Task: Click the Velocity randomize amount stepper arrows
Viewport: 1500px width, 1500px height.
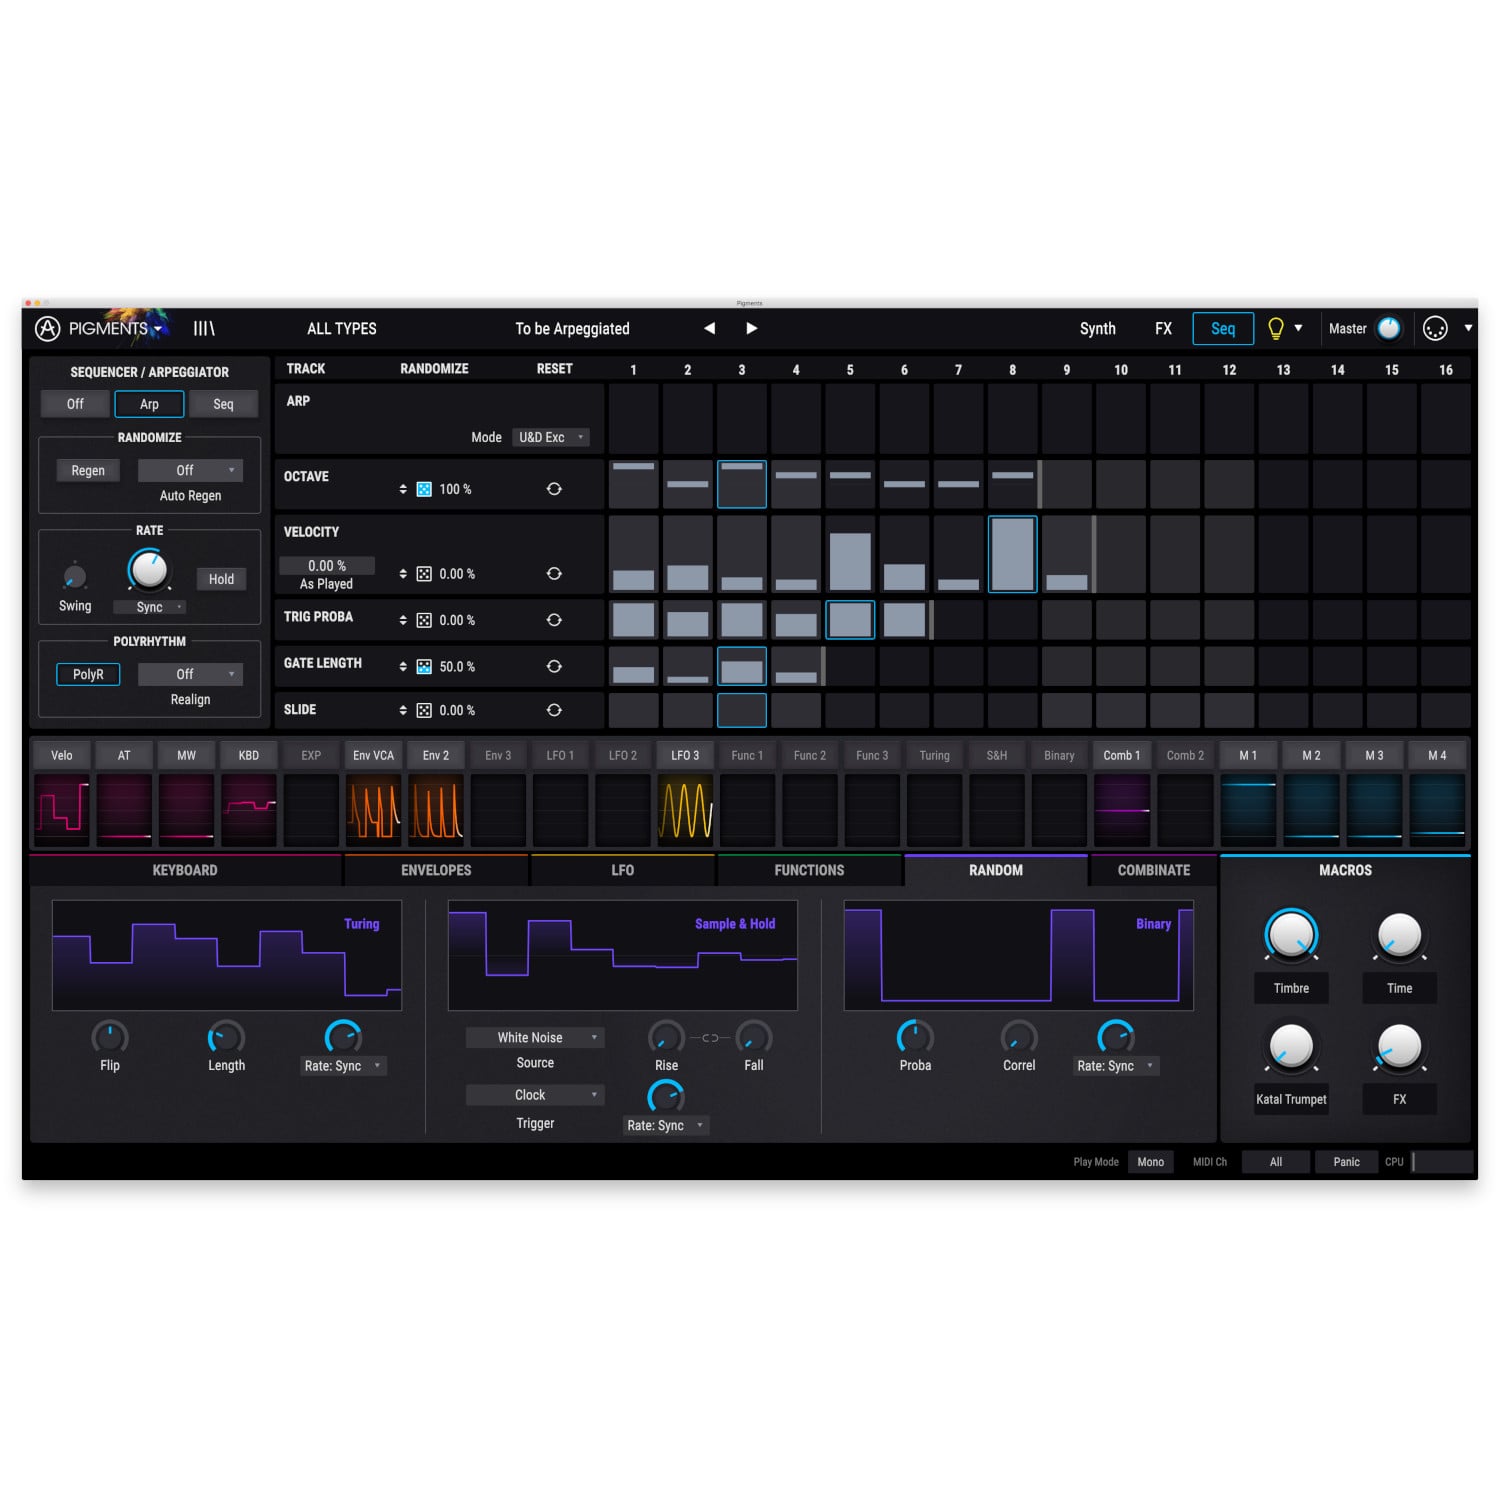Action: [403, 574]
